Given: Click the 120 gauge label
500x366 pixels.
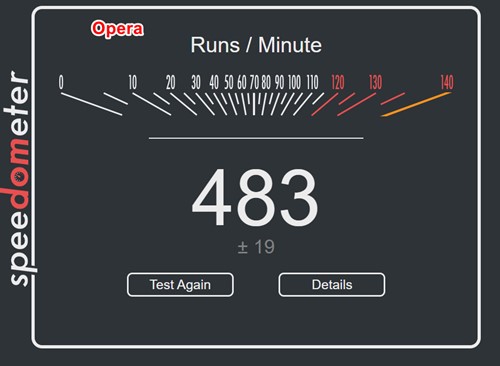Looking at the screenshot, I should coord(337,82).
